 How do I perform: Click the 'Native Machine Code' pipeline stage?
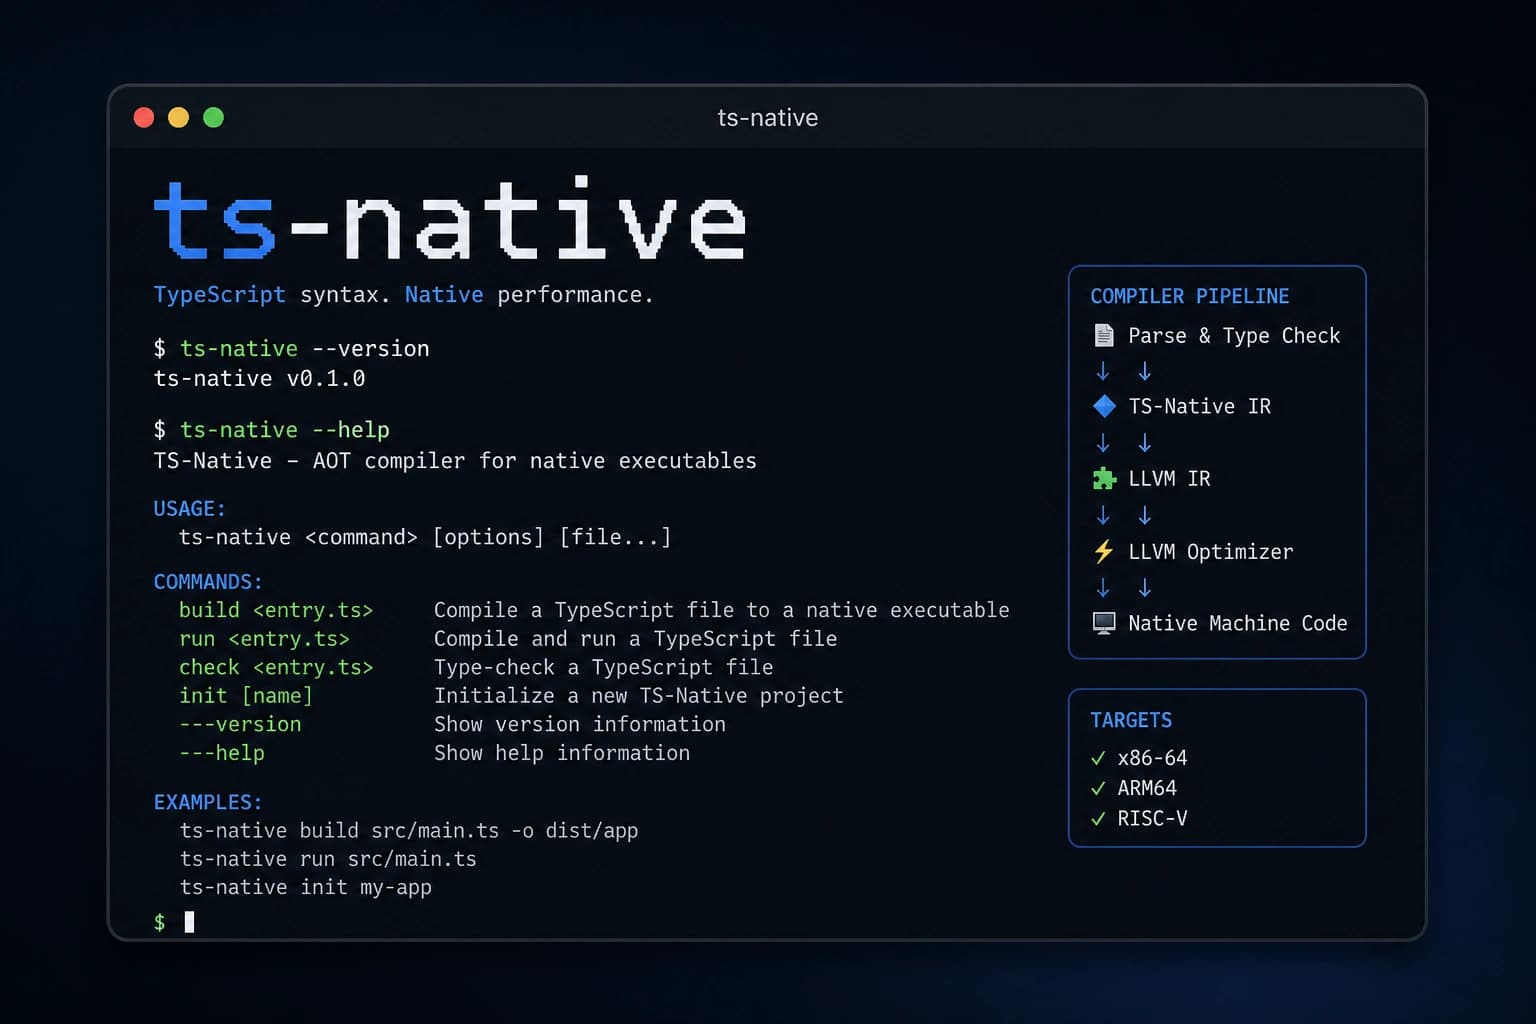pyautogui.click(x=1238, y=624)
